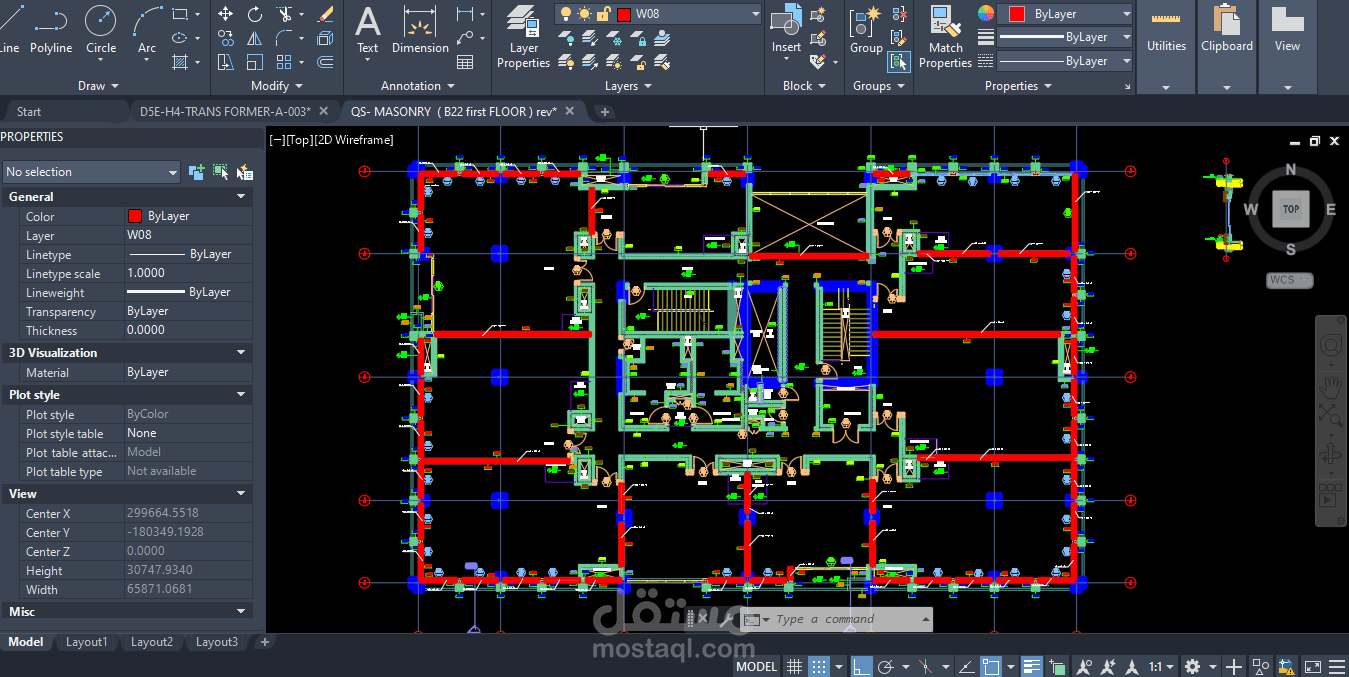Click the red layer color swatch next to W08

coord(624,14)
